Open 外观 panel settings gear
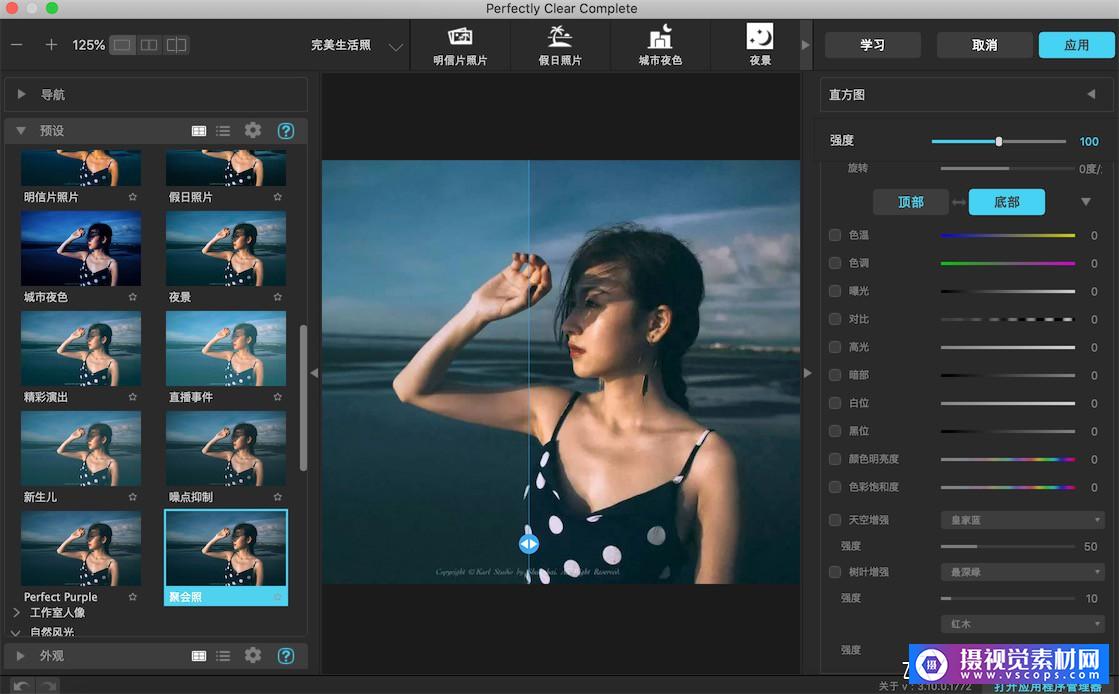This screenshot has width=1119, height=694. [253, 655]
